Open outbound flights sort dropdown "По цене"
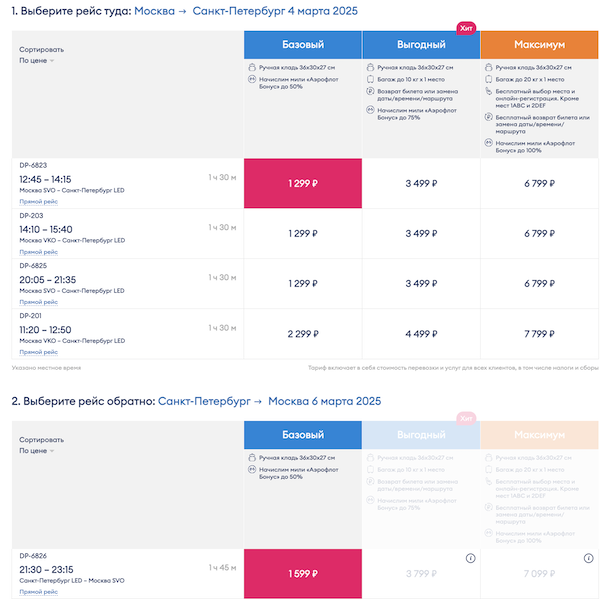The height and width of the screenshot is (599, 600). pyautogui.click(x=38, y=60)
